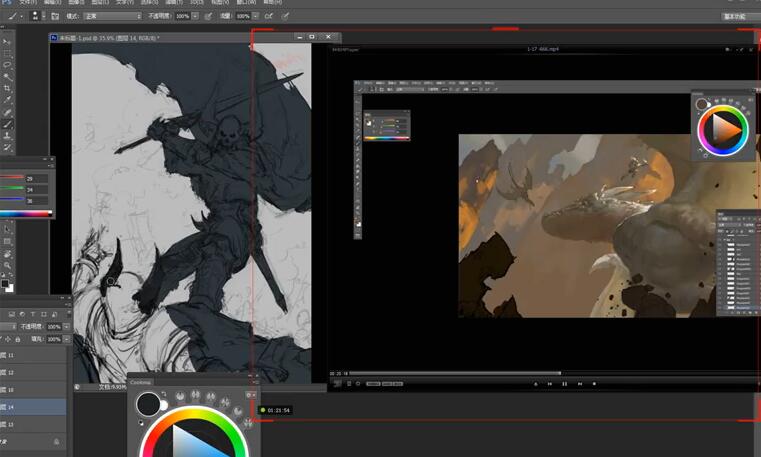Select the Move tool in Photoshop toolbar

7,42
